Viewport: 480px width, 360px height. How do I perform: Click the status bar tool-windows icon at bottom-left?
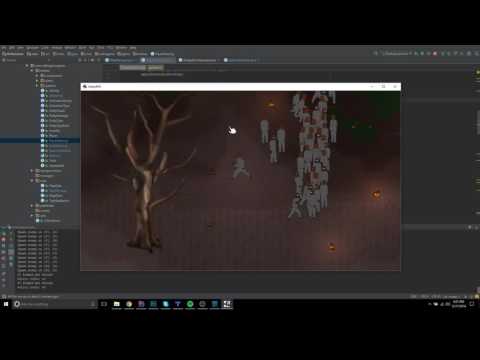[4, 296]
